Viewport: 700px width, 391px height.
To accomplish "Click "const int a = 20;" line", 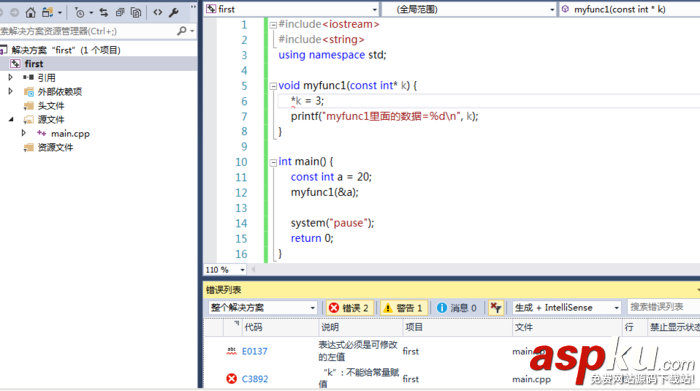I will (x=331, y=177).
